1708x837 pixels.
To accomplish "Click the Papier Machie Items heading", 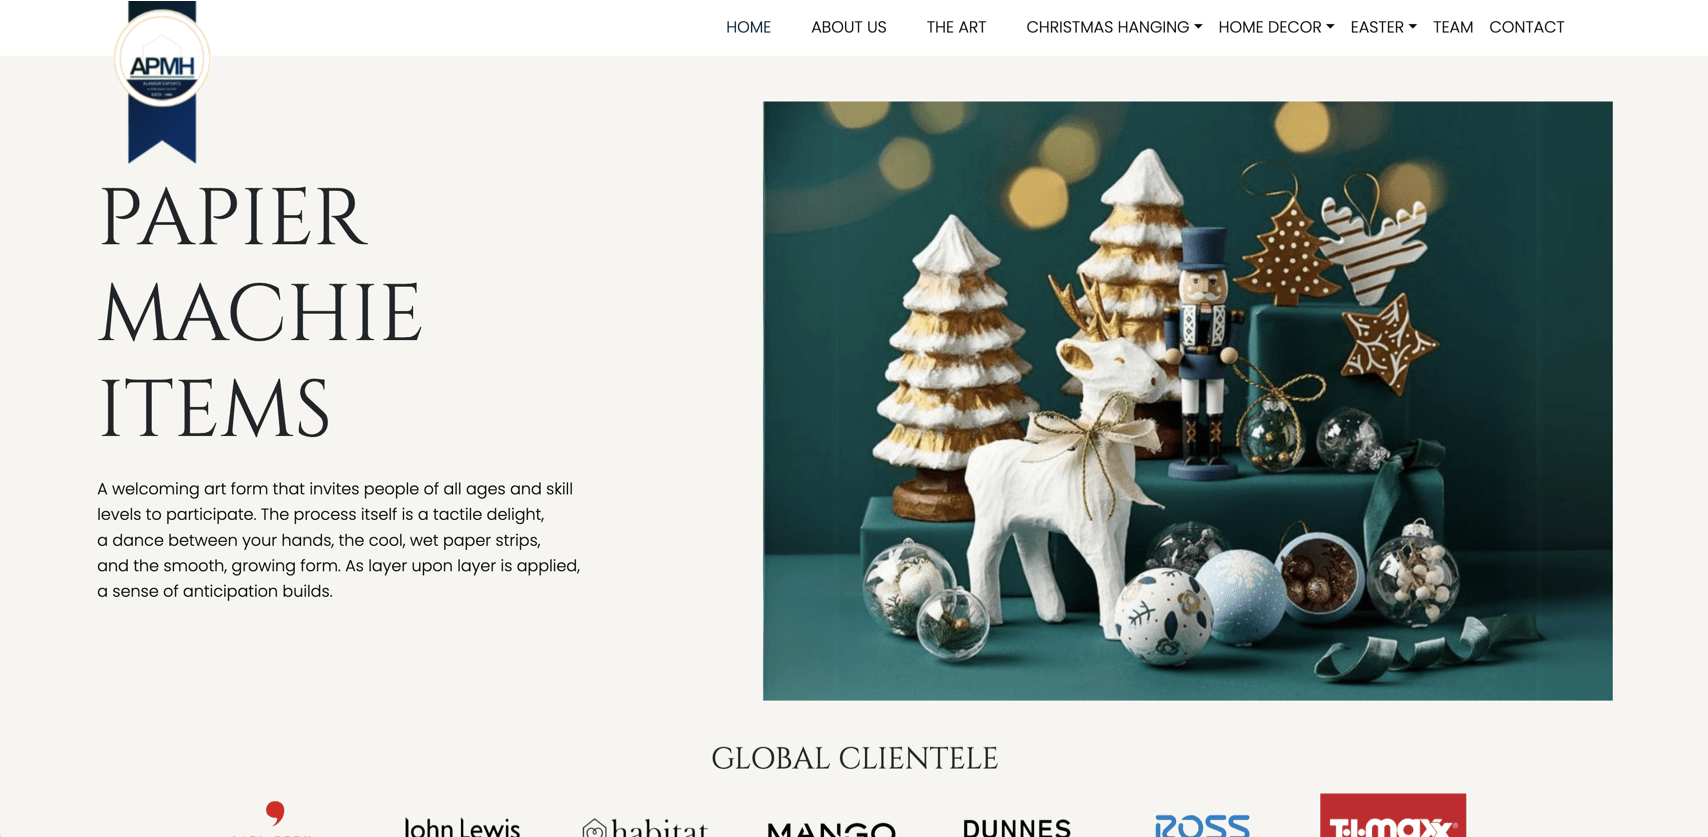I will [x=260, y=312].
